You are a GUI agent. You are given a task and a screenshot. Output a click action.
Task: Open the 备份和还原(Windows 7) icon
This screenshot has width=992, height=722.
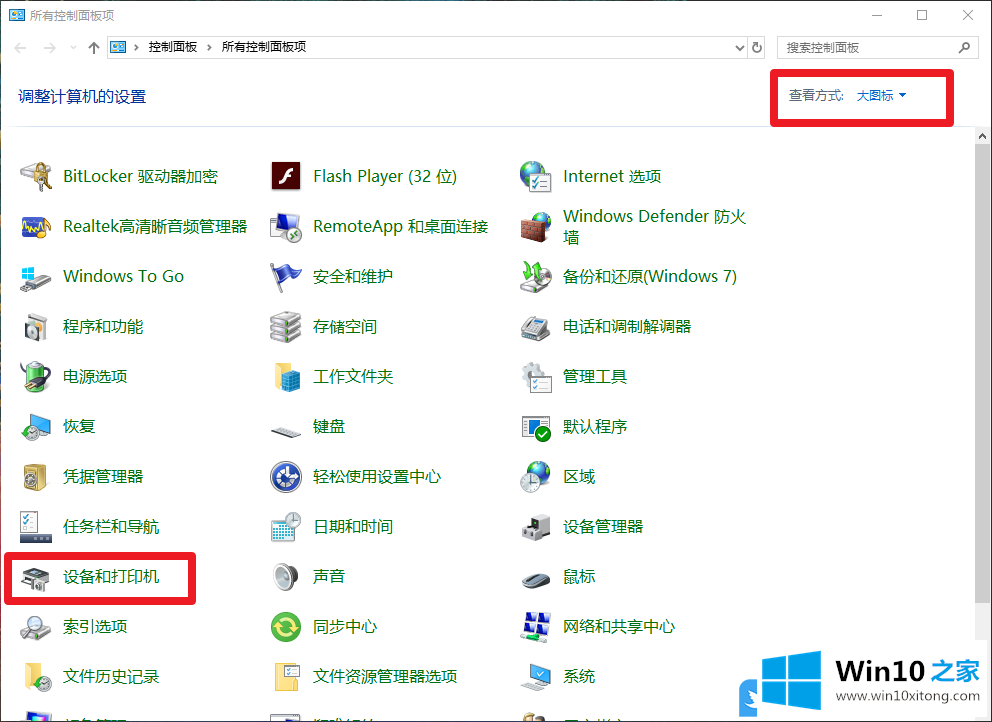pos(535,277)
